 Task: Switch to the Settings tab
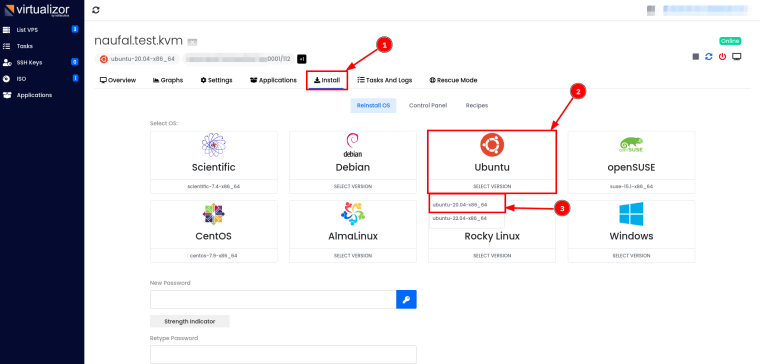[x=217, y=80]
